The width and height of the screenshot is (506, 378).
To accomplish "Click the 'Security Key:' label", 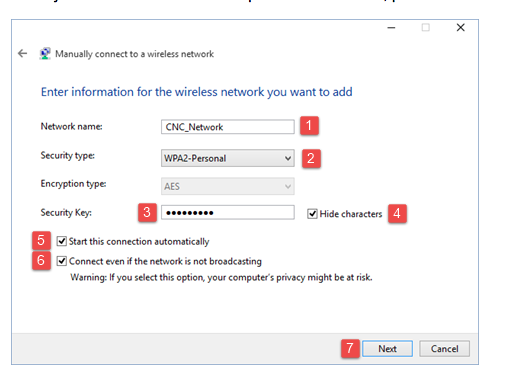I will tap(66, 213).
